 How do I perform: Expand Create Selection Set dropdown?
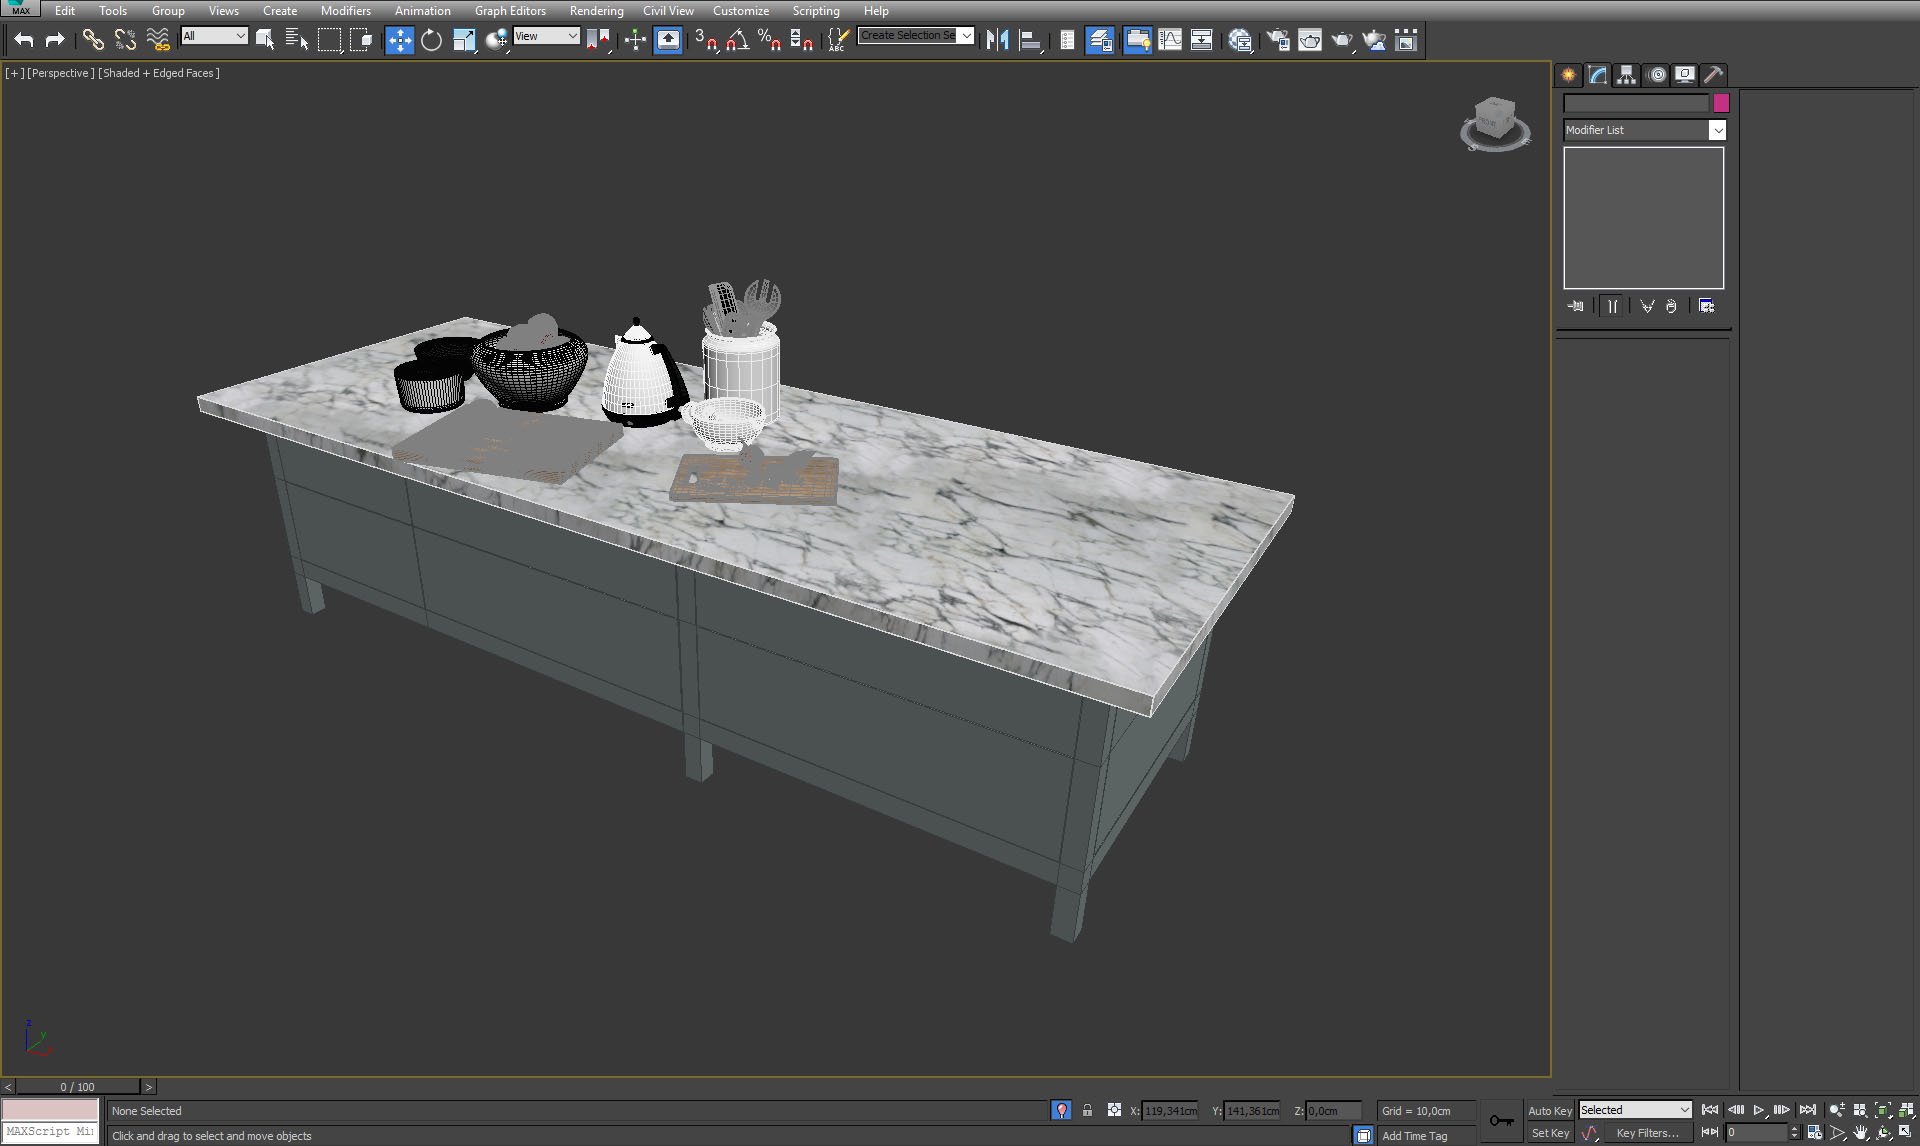pyautogui.click(x=966, y=35)
